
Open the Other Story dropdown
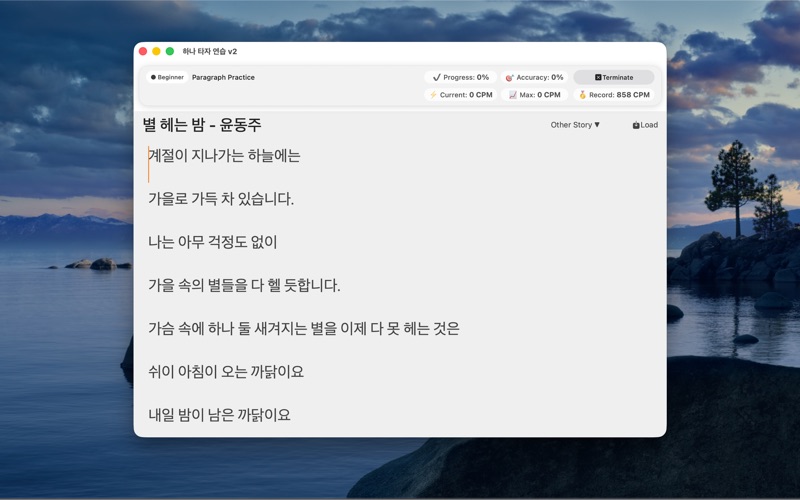(x=575, y=125)
